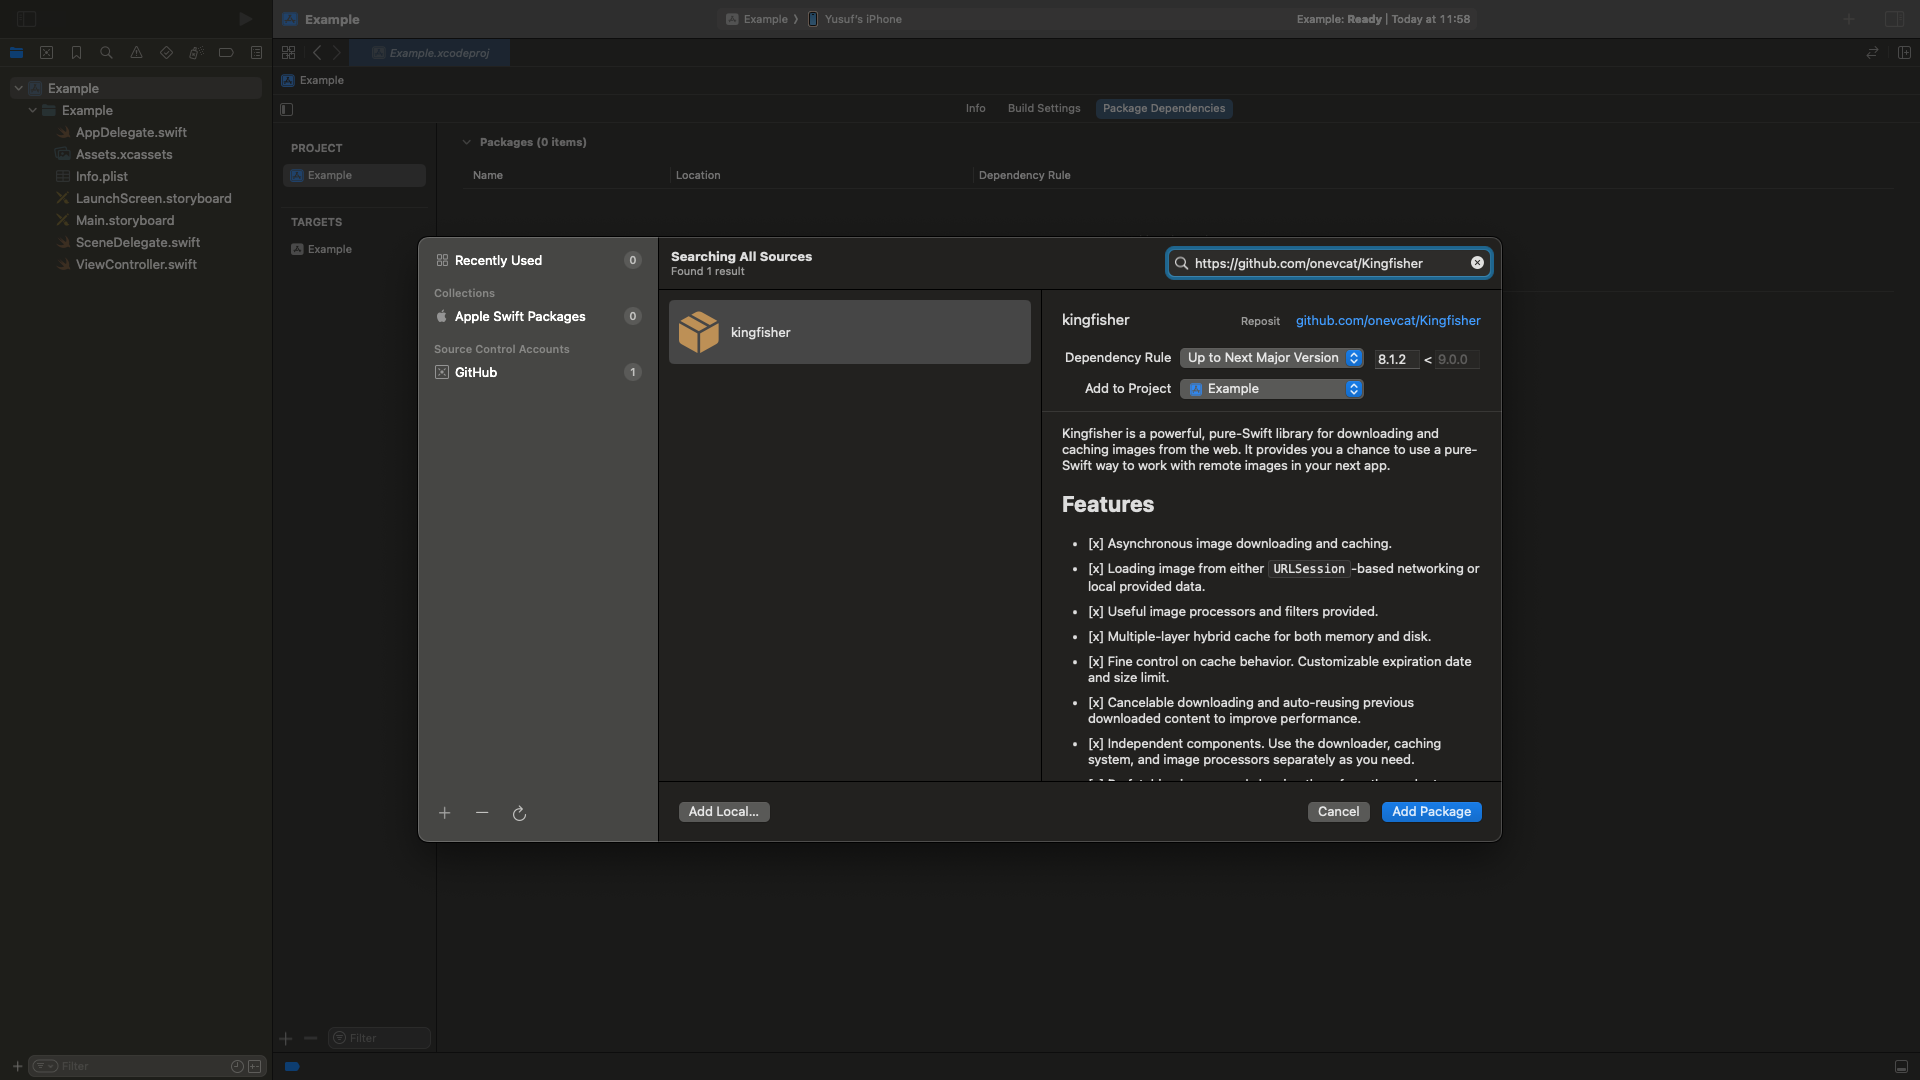The width and height of the screenshot is (1920, 1080).
Task: Select the Package Dependencies tab
Action: (x=1164, y=108)
